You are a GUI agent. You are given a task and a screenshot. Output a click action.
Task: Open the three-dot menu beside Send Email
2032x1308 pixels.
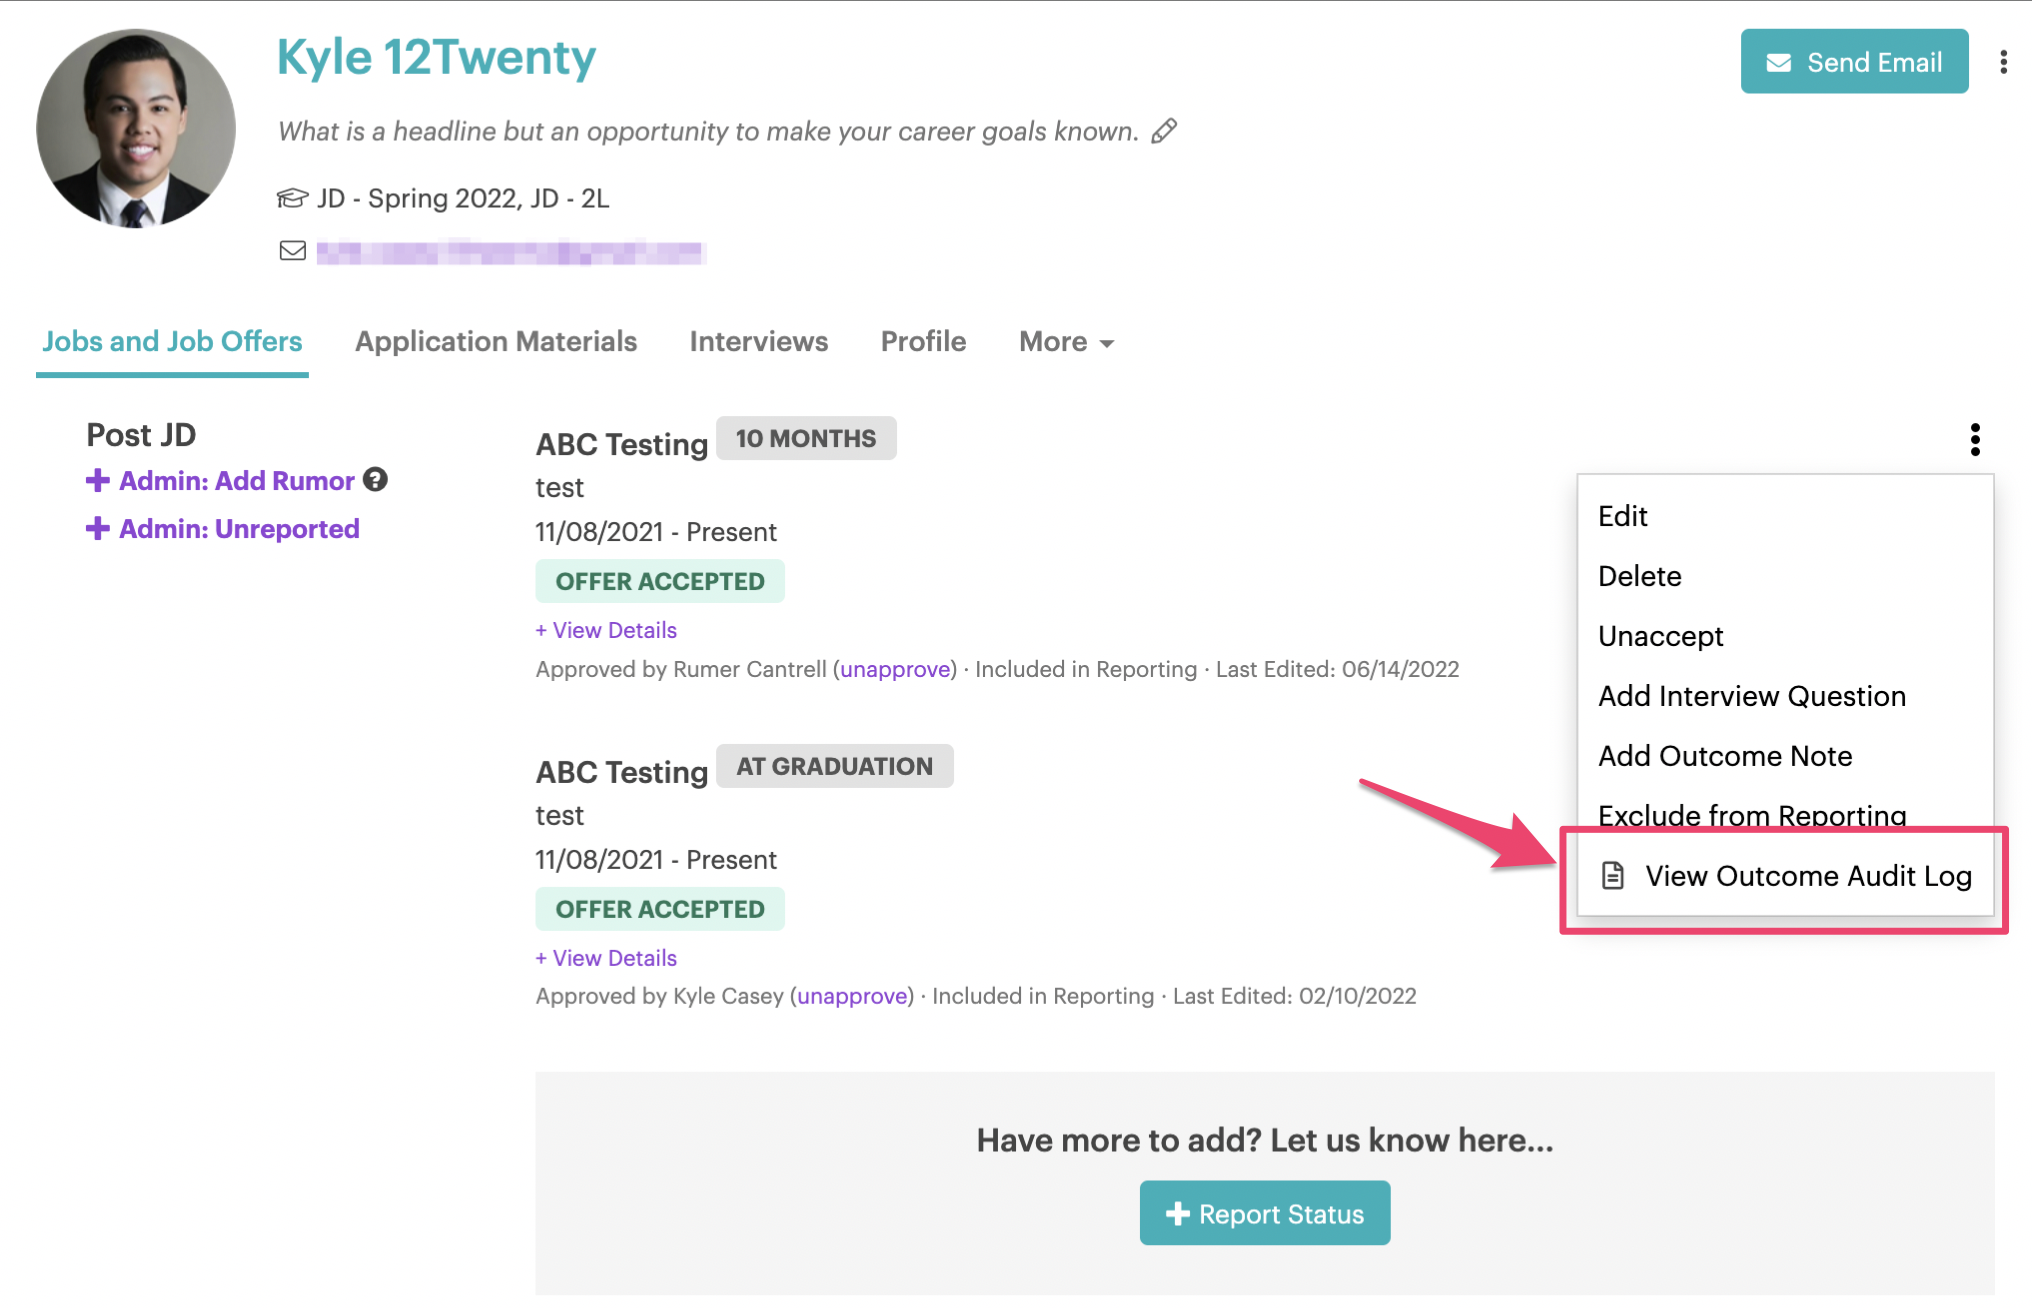click(x=2003, y=62)
